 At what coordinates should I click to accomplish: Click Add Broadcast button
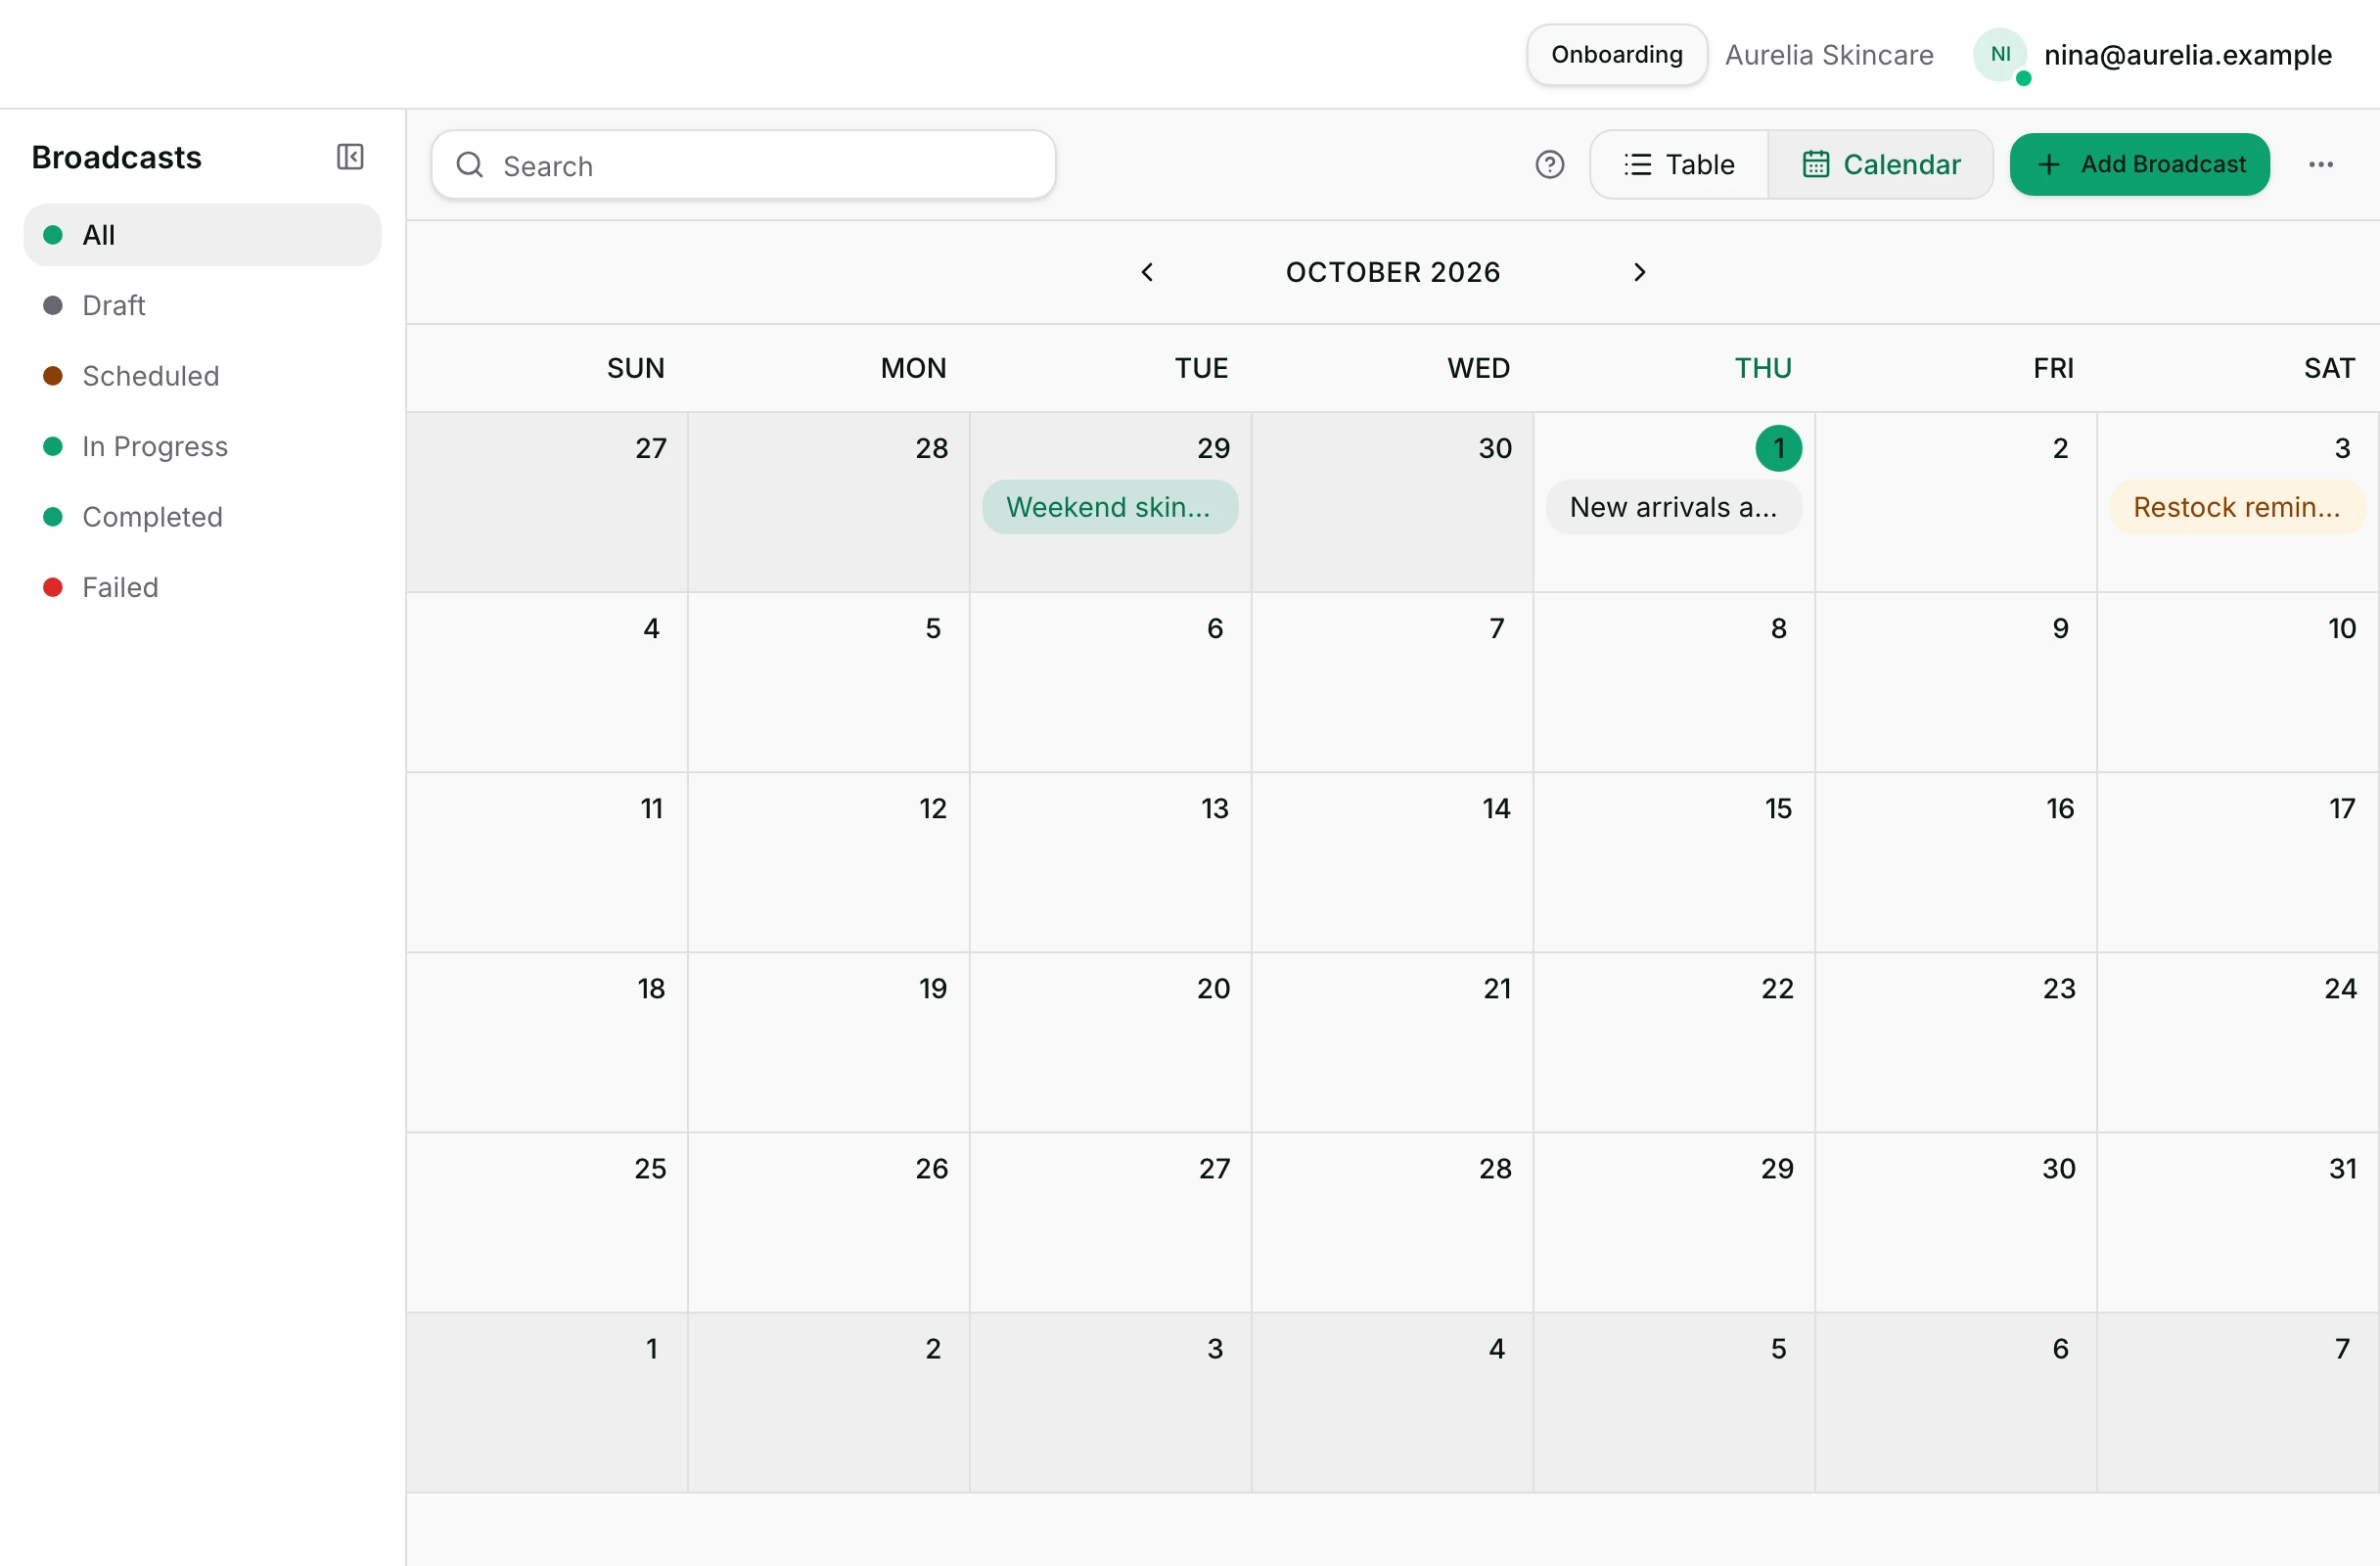point(2140,164)
